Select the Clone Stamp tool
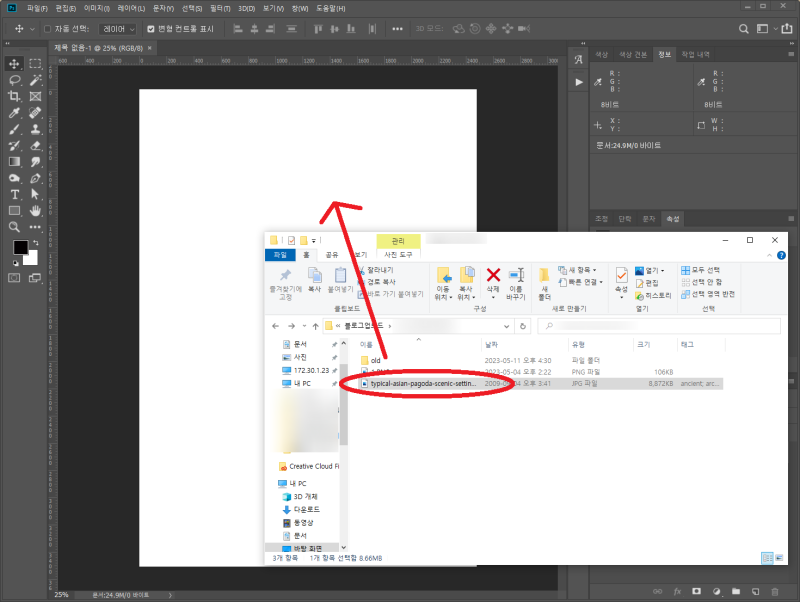The height and width of the screenshot is (602, 800). click(35, 129)
